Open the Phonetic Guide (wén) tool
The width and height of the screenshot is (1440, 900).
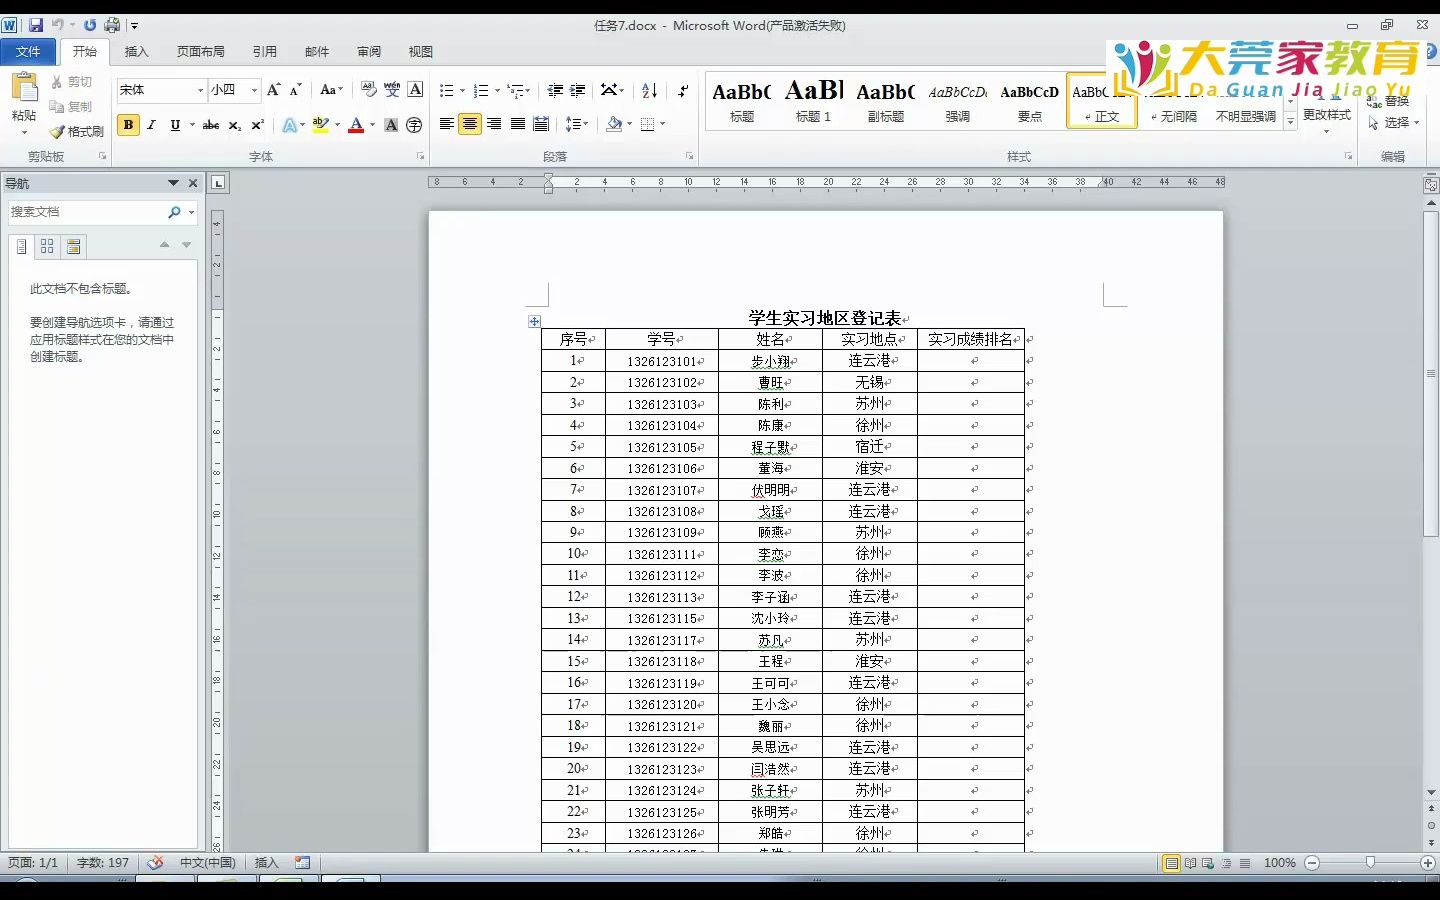tap(392, 90)
